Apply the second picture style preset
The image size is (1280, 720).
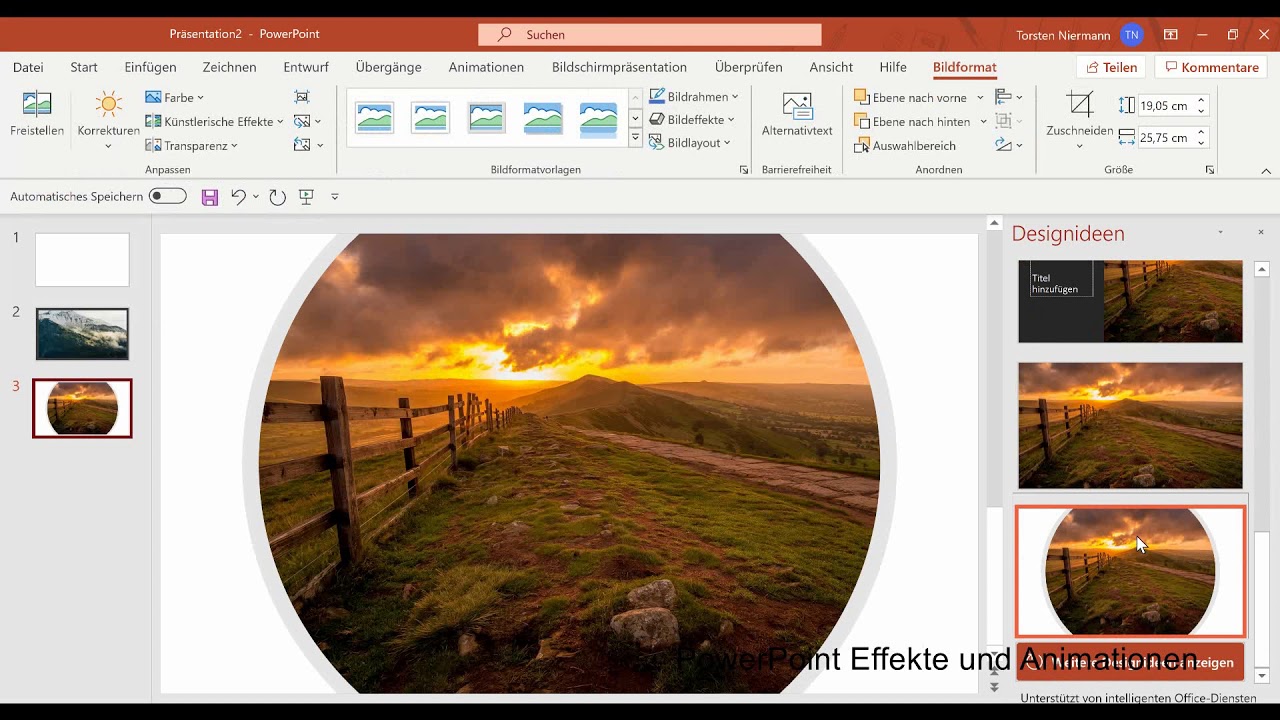pos(431,118)
